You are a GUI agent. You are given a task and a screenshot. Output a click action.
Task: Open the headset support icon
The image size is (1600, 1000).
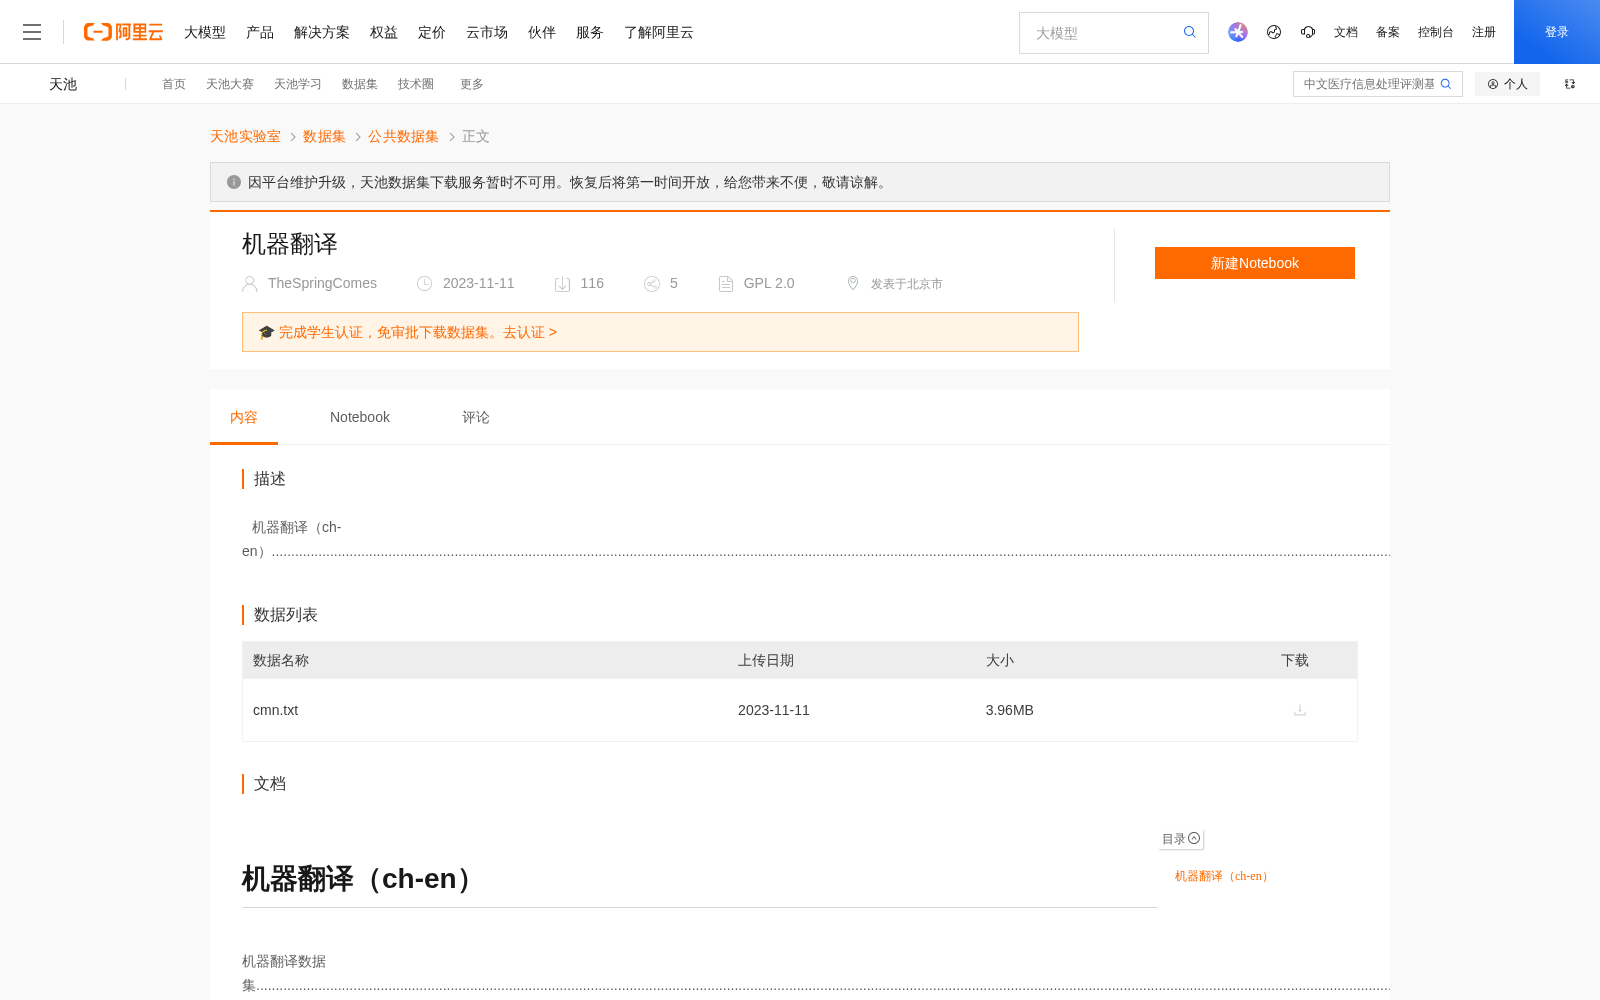click(x=1308, y=32)
